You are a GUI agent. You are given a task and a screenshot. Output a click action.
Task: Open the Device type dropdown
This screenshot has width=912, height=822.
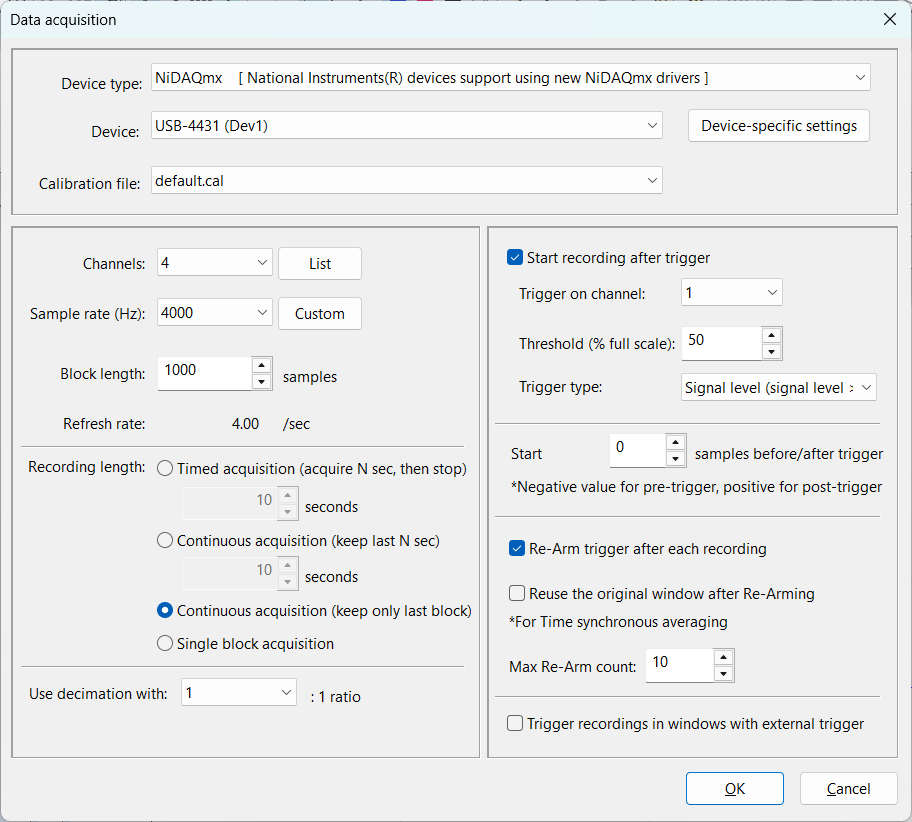point(860,77)
